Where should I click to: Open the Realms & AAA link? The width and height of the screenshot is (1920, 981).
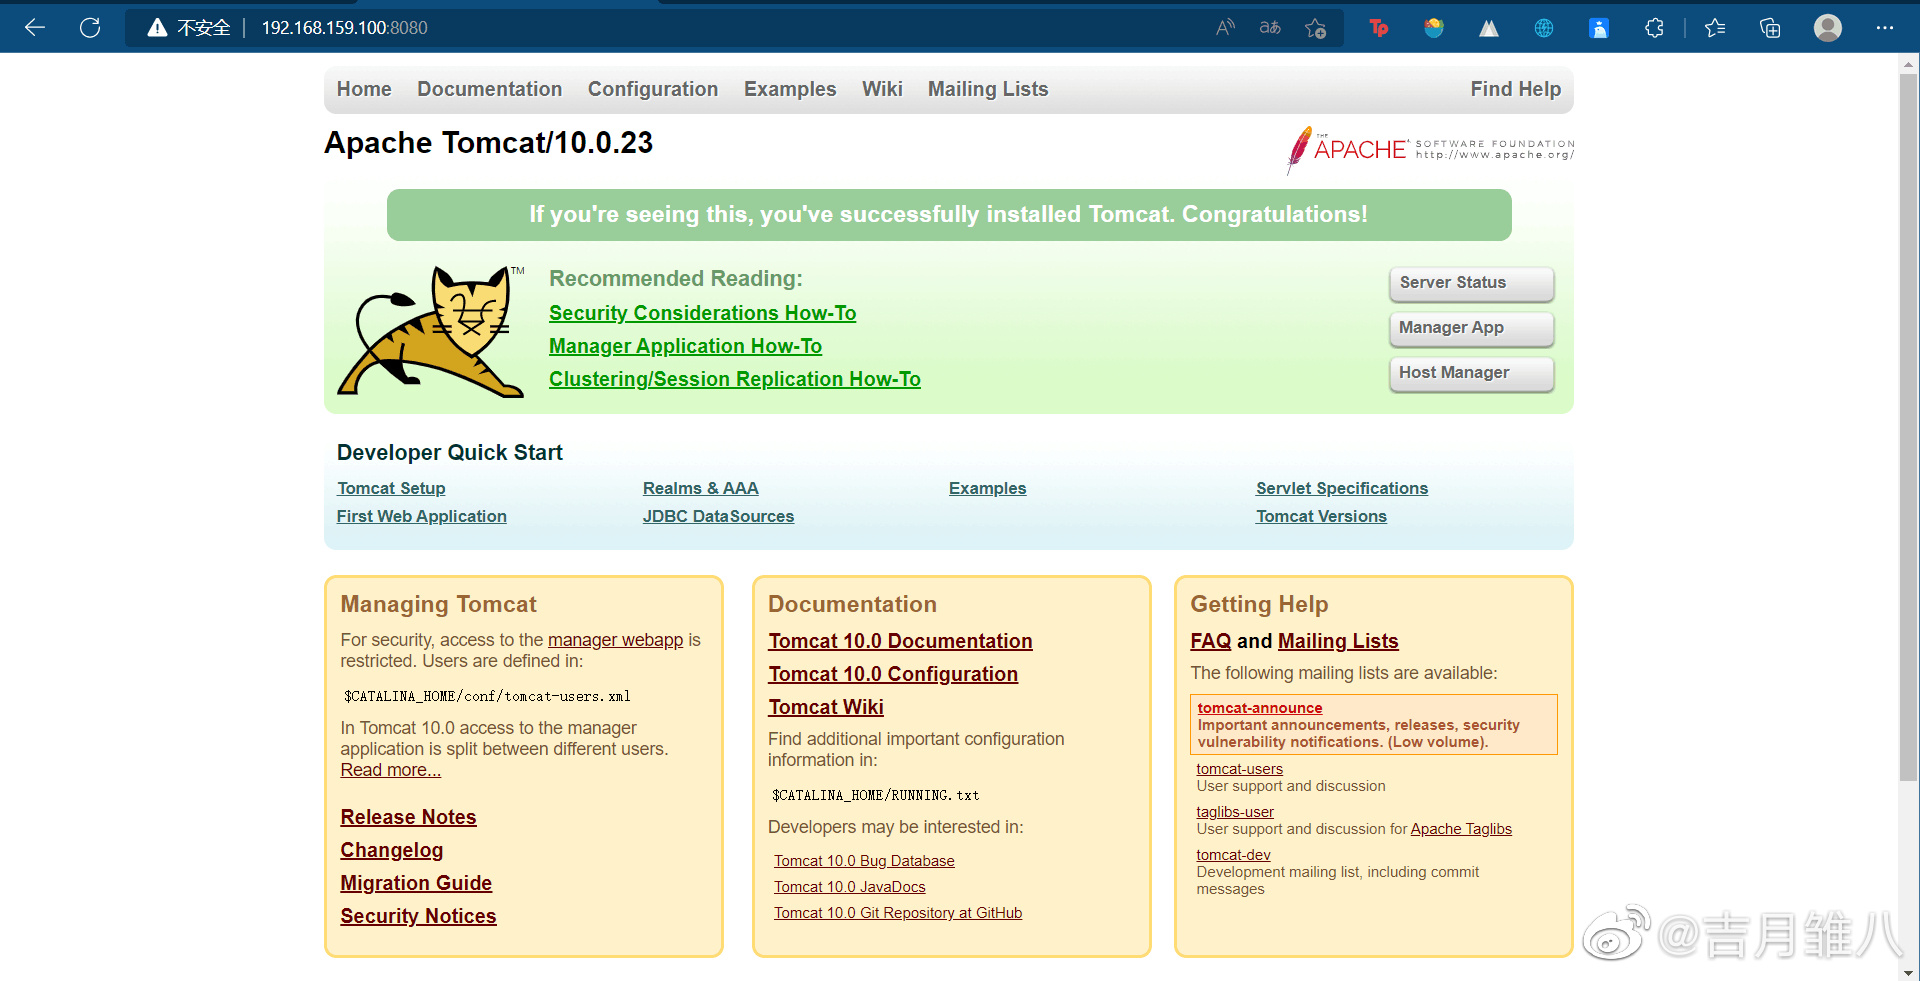pyautogui.click(x=700, y=488)
